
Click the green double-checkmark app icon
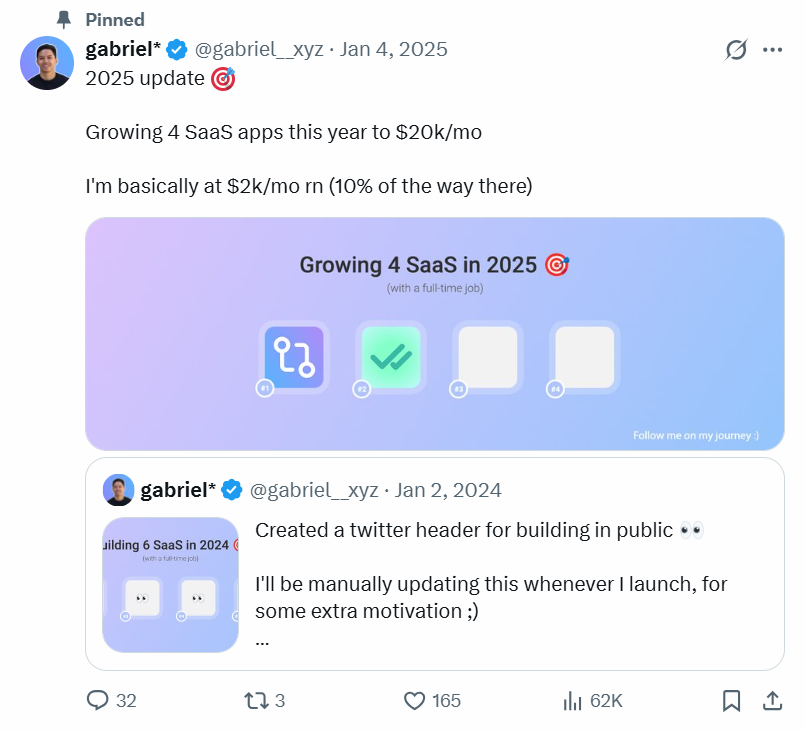click(391, 357)
